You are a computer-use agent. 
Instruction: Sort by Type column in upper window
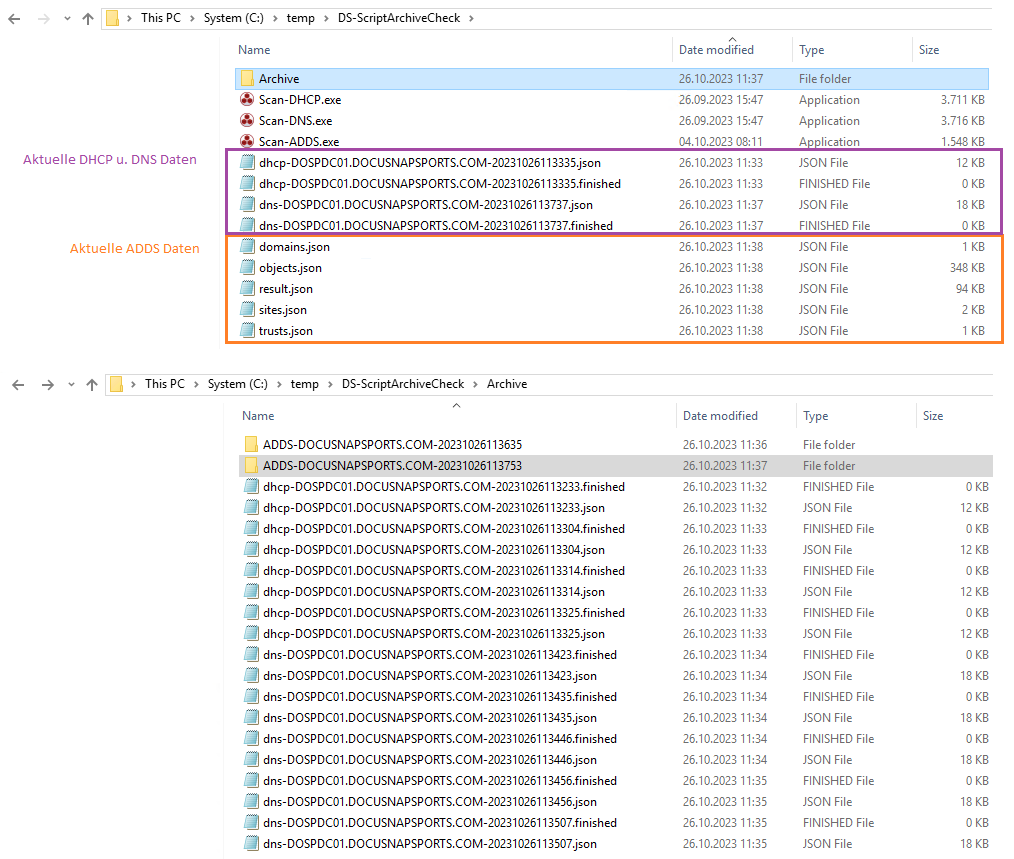point(812,50)
